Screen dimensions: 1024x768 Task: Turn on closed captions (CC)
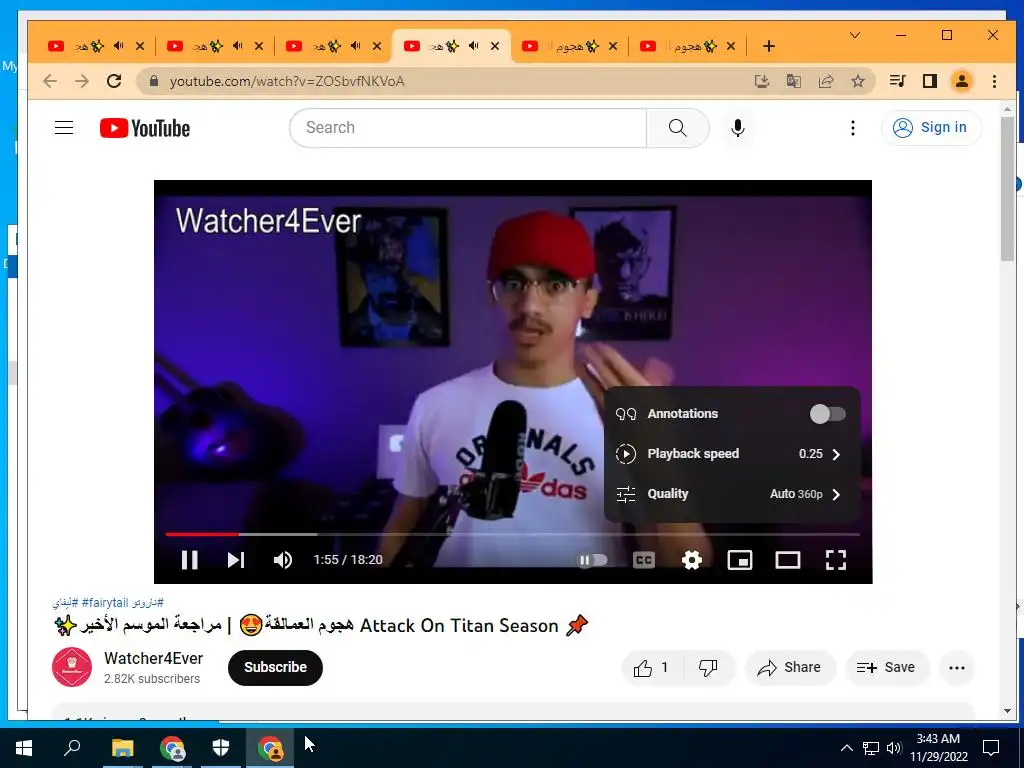coord(643,560)
